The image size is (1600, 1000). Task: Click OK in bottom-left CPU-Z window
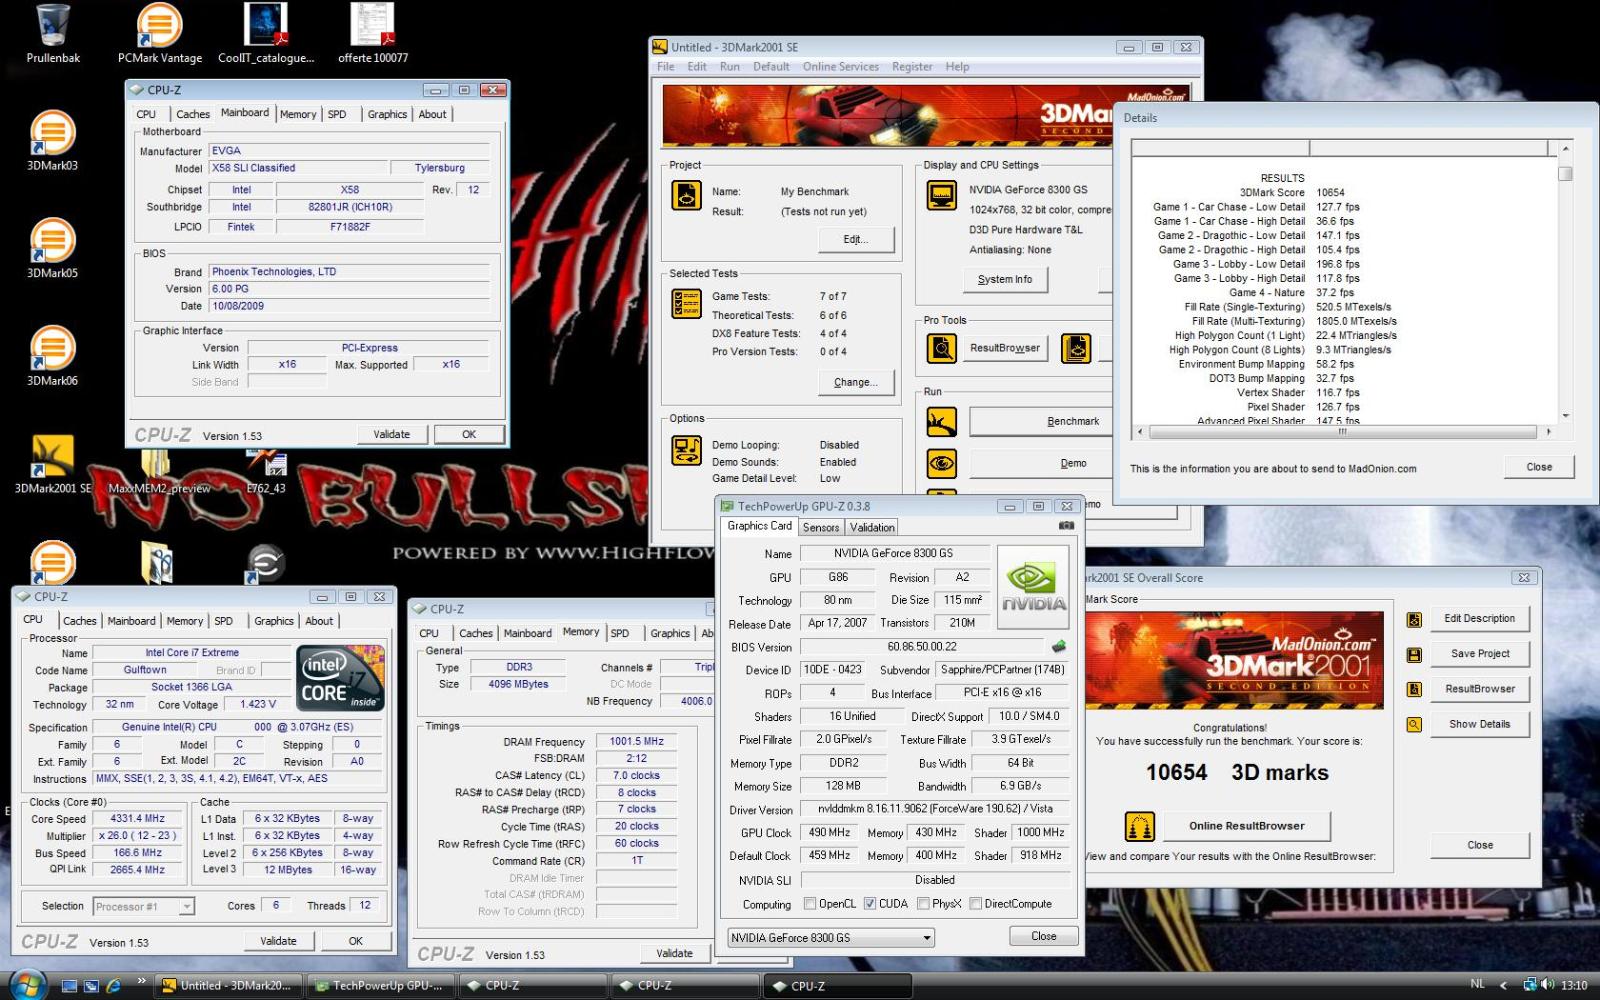(355, 941)
